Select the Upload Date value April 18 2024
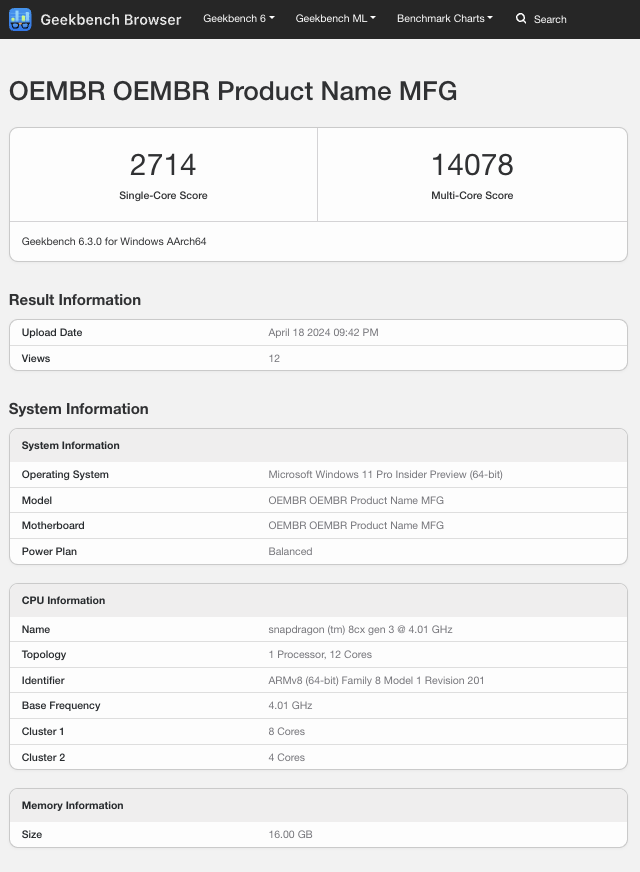This screenshot has width=640, height=872. (x=323, y=332)
